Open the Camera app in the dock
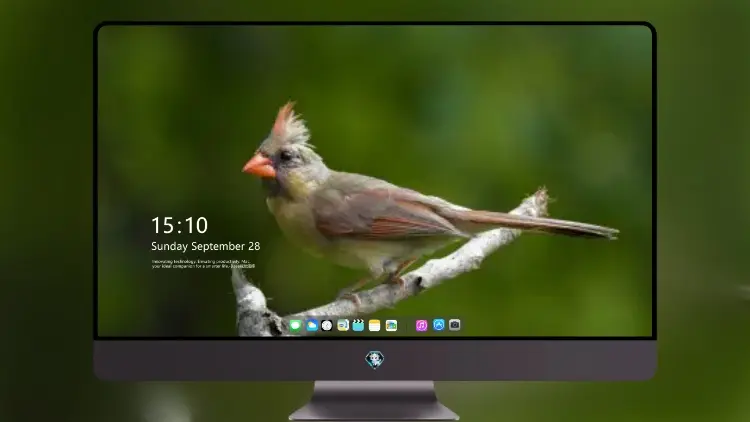The width and height of the screenshot is (750, 422). click(x=454, y=325)
